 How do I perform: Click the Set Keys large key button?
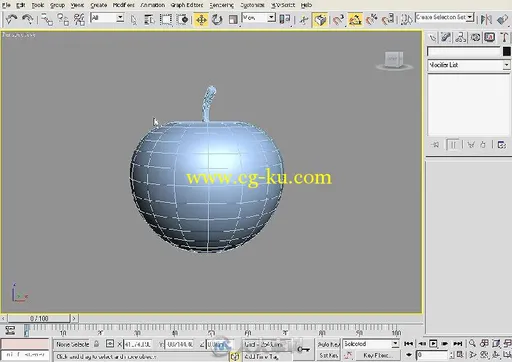[x=303, y=349]
